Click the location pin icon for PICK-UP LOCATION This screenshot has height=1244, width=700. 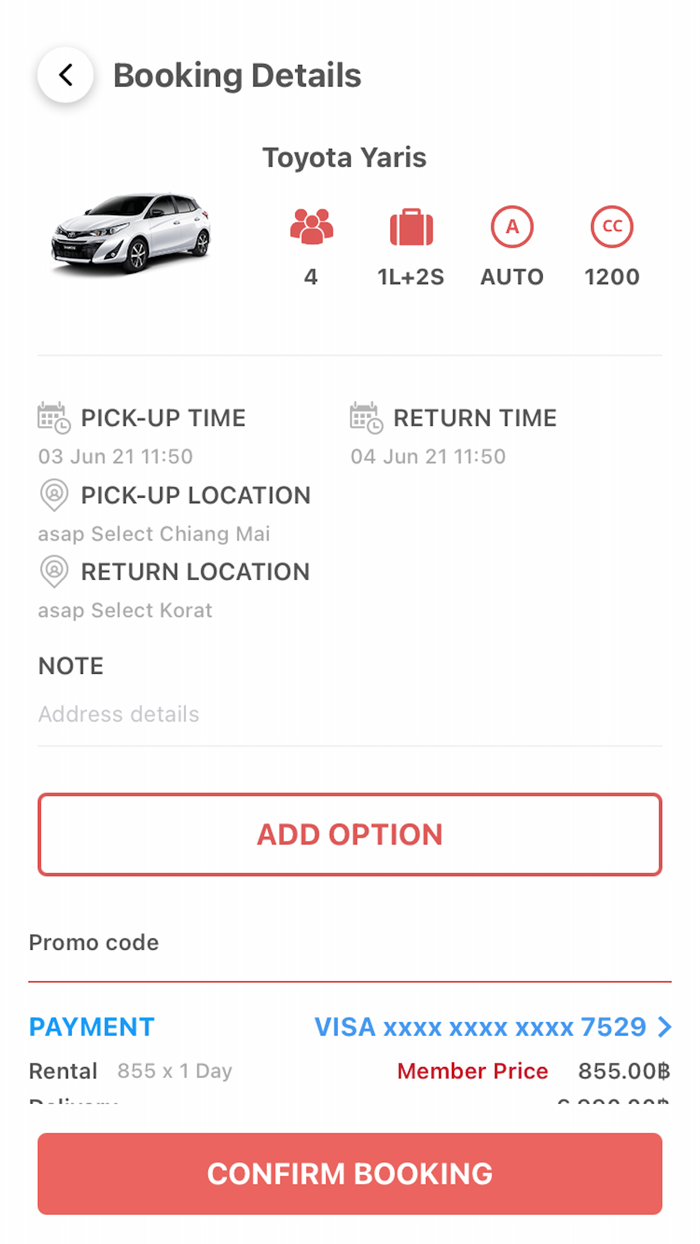point(53,495)
